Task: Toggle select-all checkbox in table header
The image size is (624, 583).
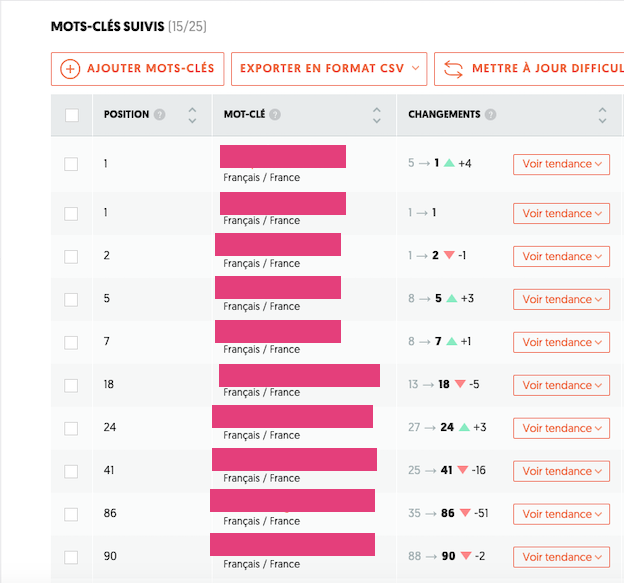Action: 71,115
